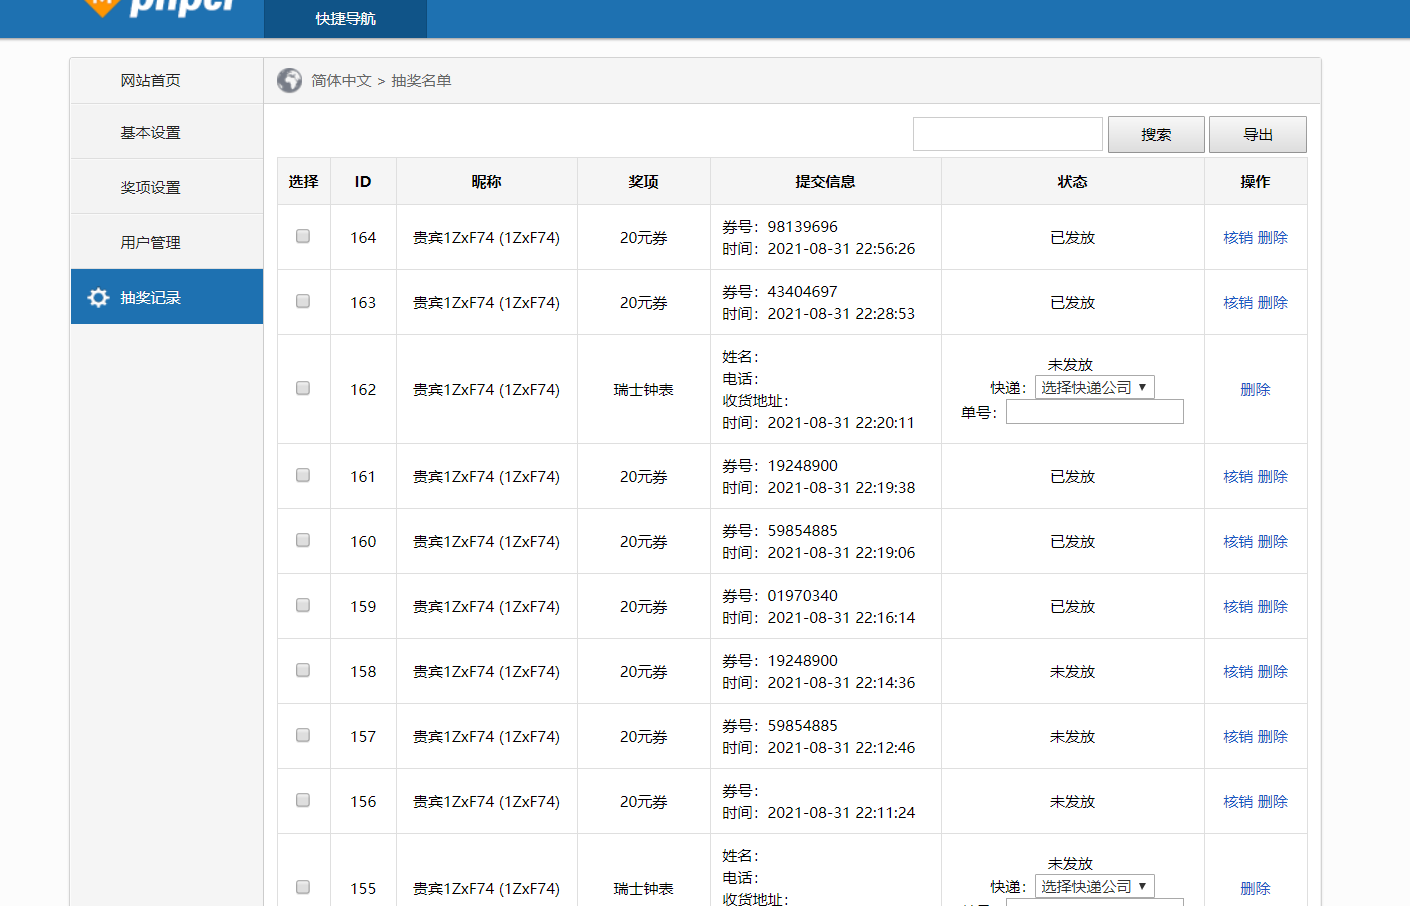
Task: Select the checkbox for row ID 162
Action: click(x=303, y=388)
